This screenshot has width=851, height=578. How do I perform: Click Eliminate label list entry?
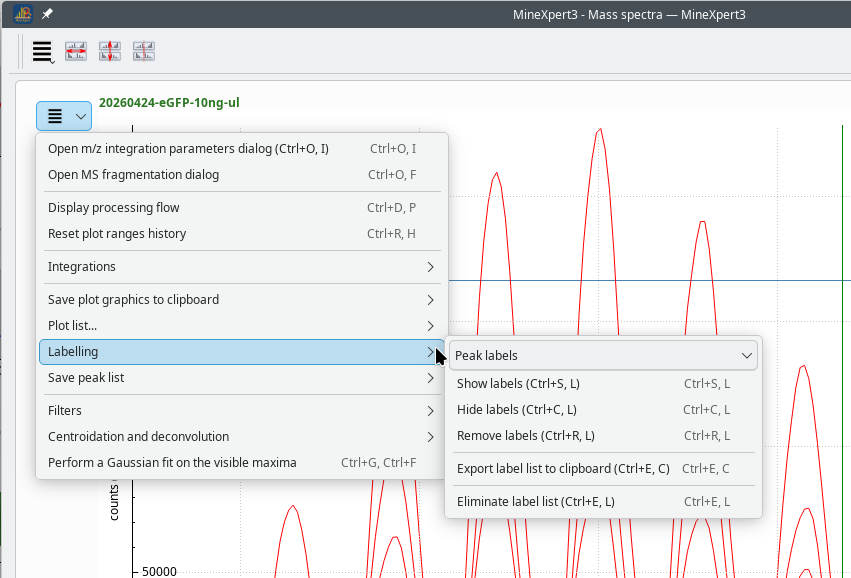[603, 502]
